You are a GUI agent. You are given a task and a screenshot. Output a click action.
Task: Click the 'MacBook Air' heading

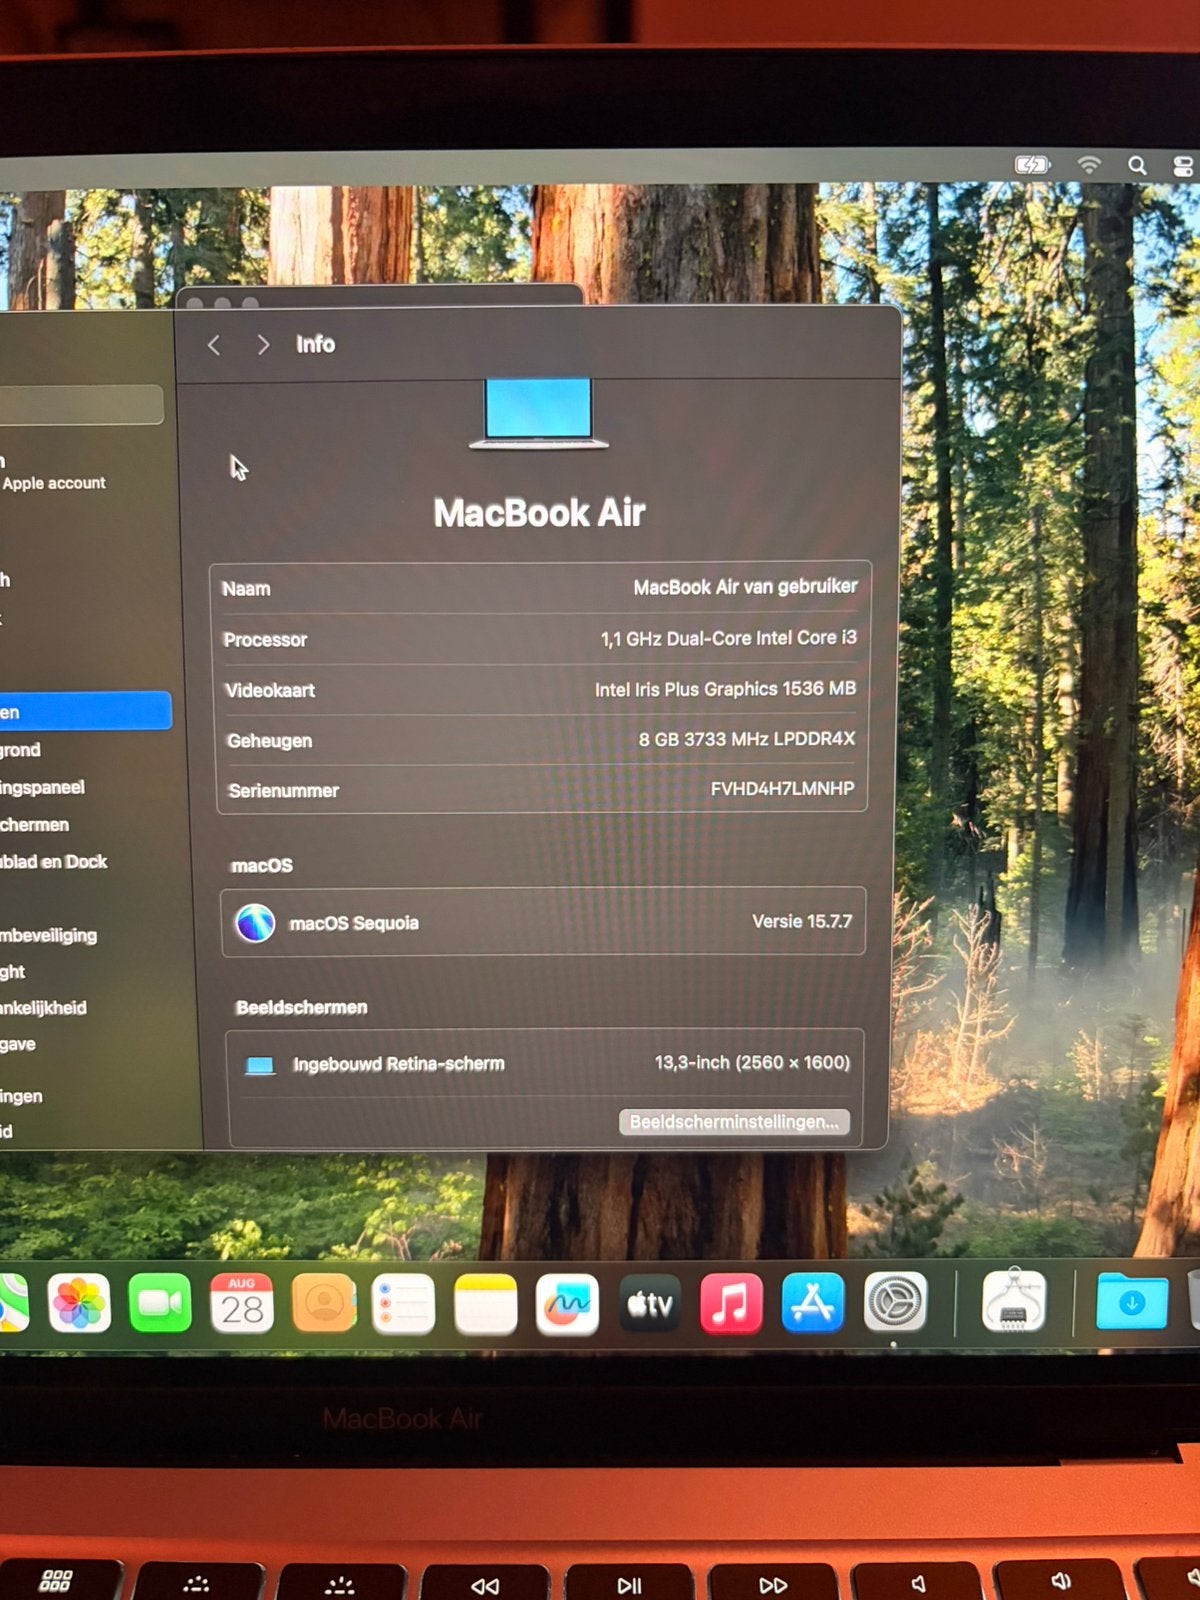click(539, 513)
